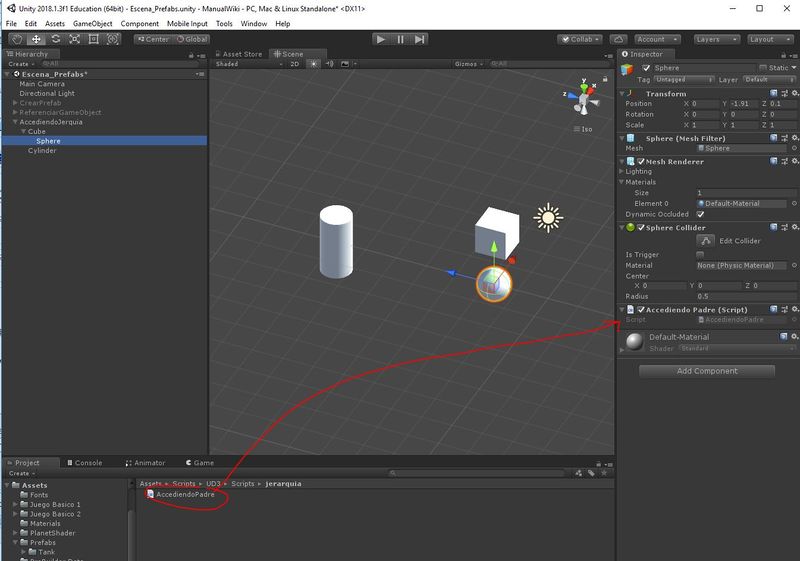Open scene effects image icon
The height and width of the screenshot is (561, 800).
[x=345, y=64]
